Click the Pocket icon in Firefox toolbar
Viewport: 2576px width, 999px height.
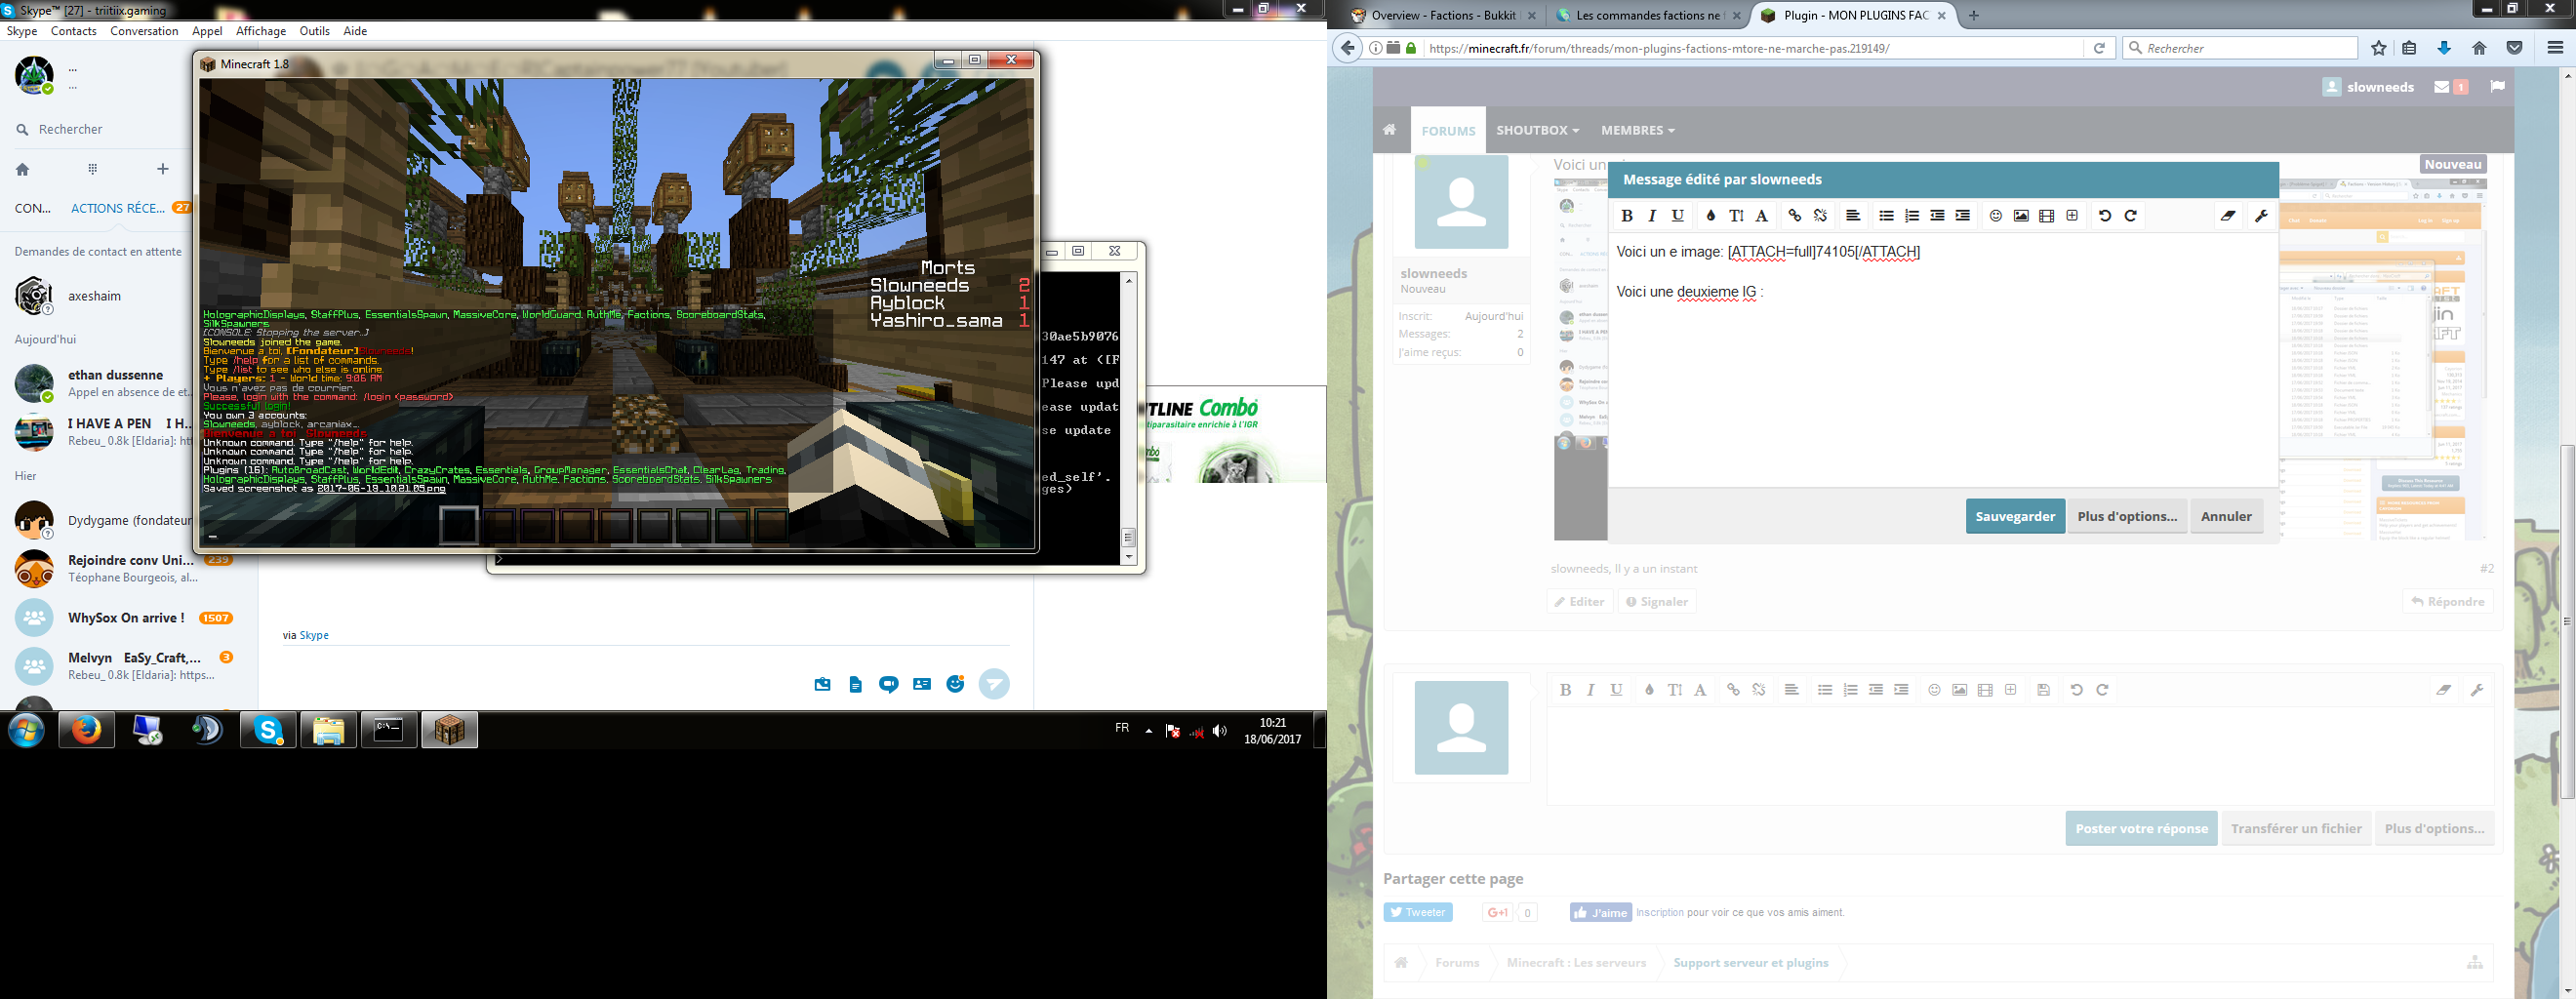(x=2514, y=48)
